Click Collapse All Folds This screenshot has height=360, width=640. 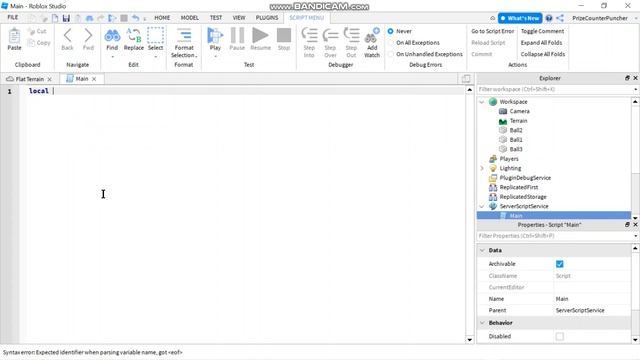click(543, 54)
